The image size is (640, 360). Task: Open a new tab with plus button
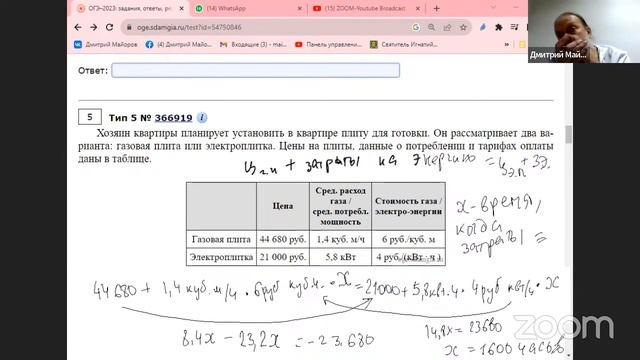[436, 8]
